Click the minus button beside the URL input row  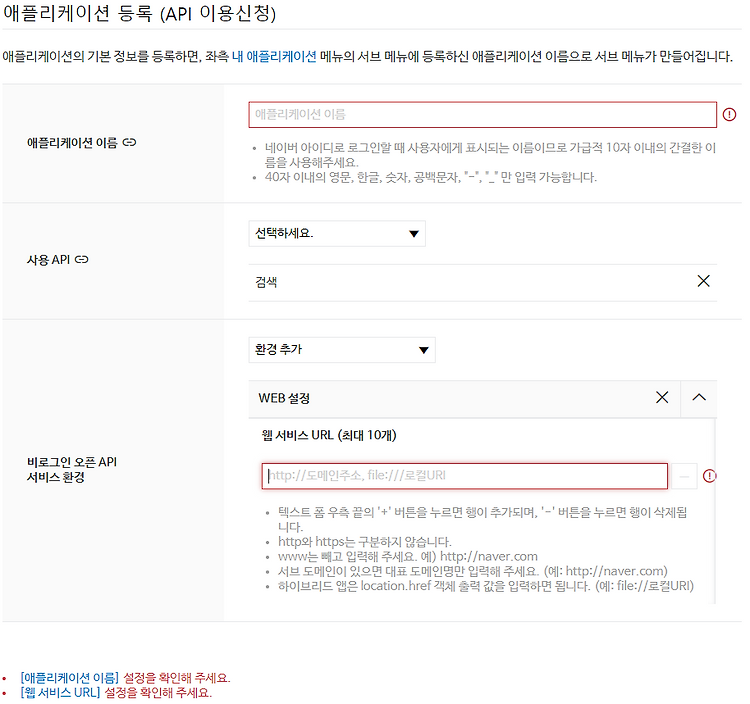point(684,476)
